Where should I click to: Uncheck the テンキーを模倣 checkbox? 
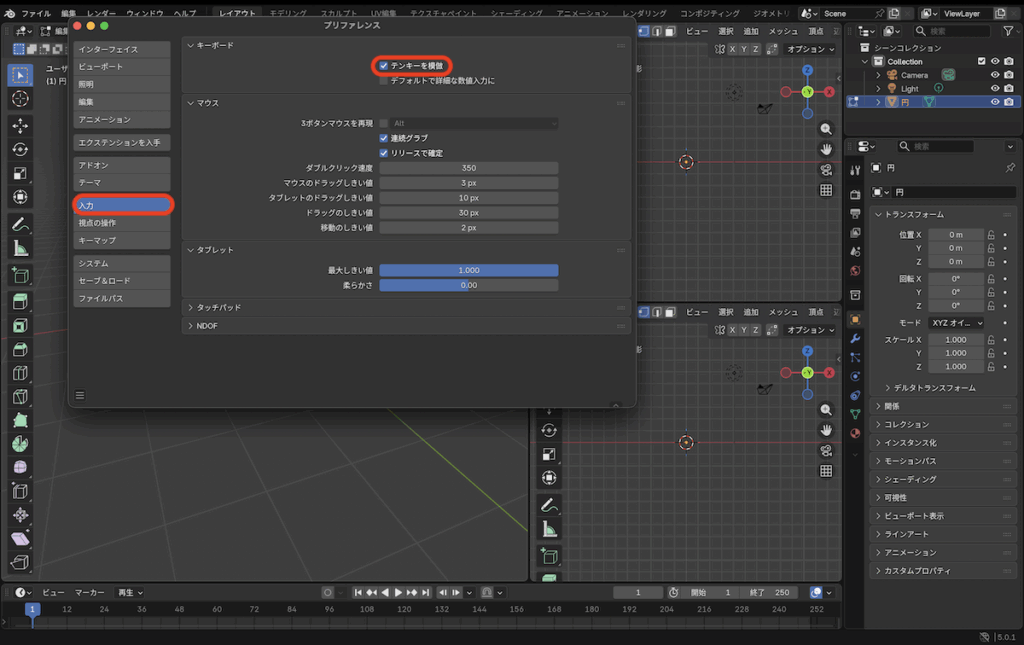pos(384,66)
